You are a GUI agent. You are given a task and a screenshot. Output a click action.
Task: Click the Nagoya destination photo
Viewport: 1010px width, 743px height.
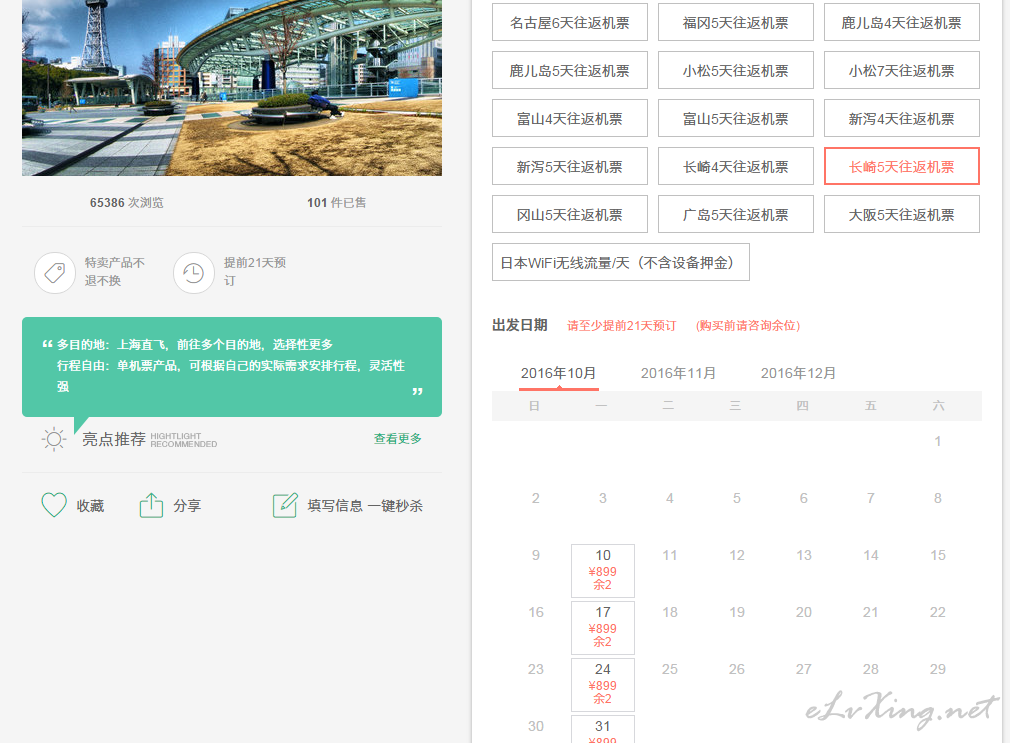click(232, 88)
